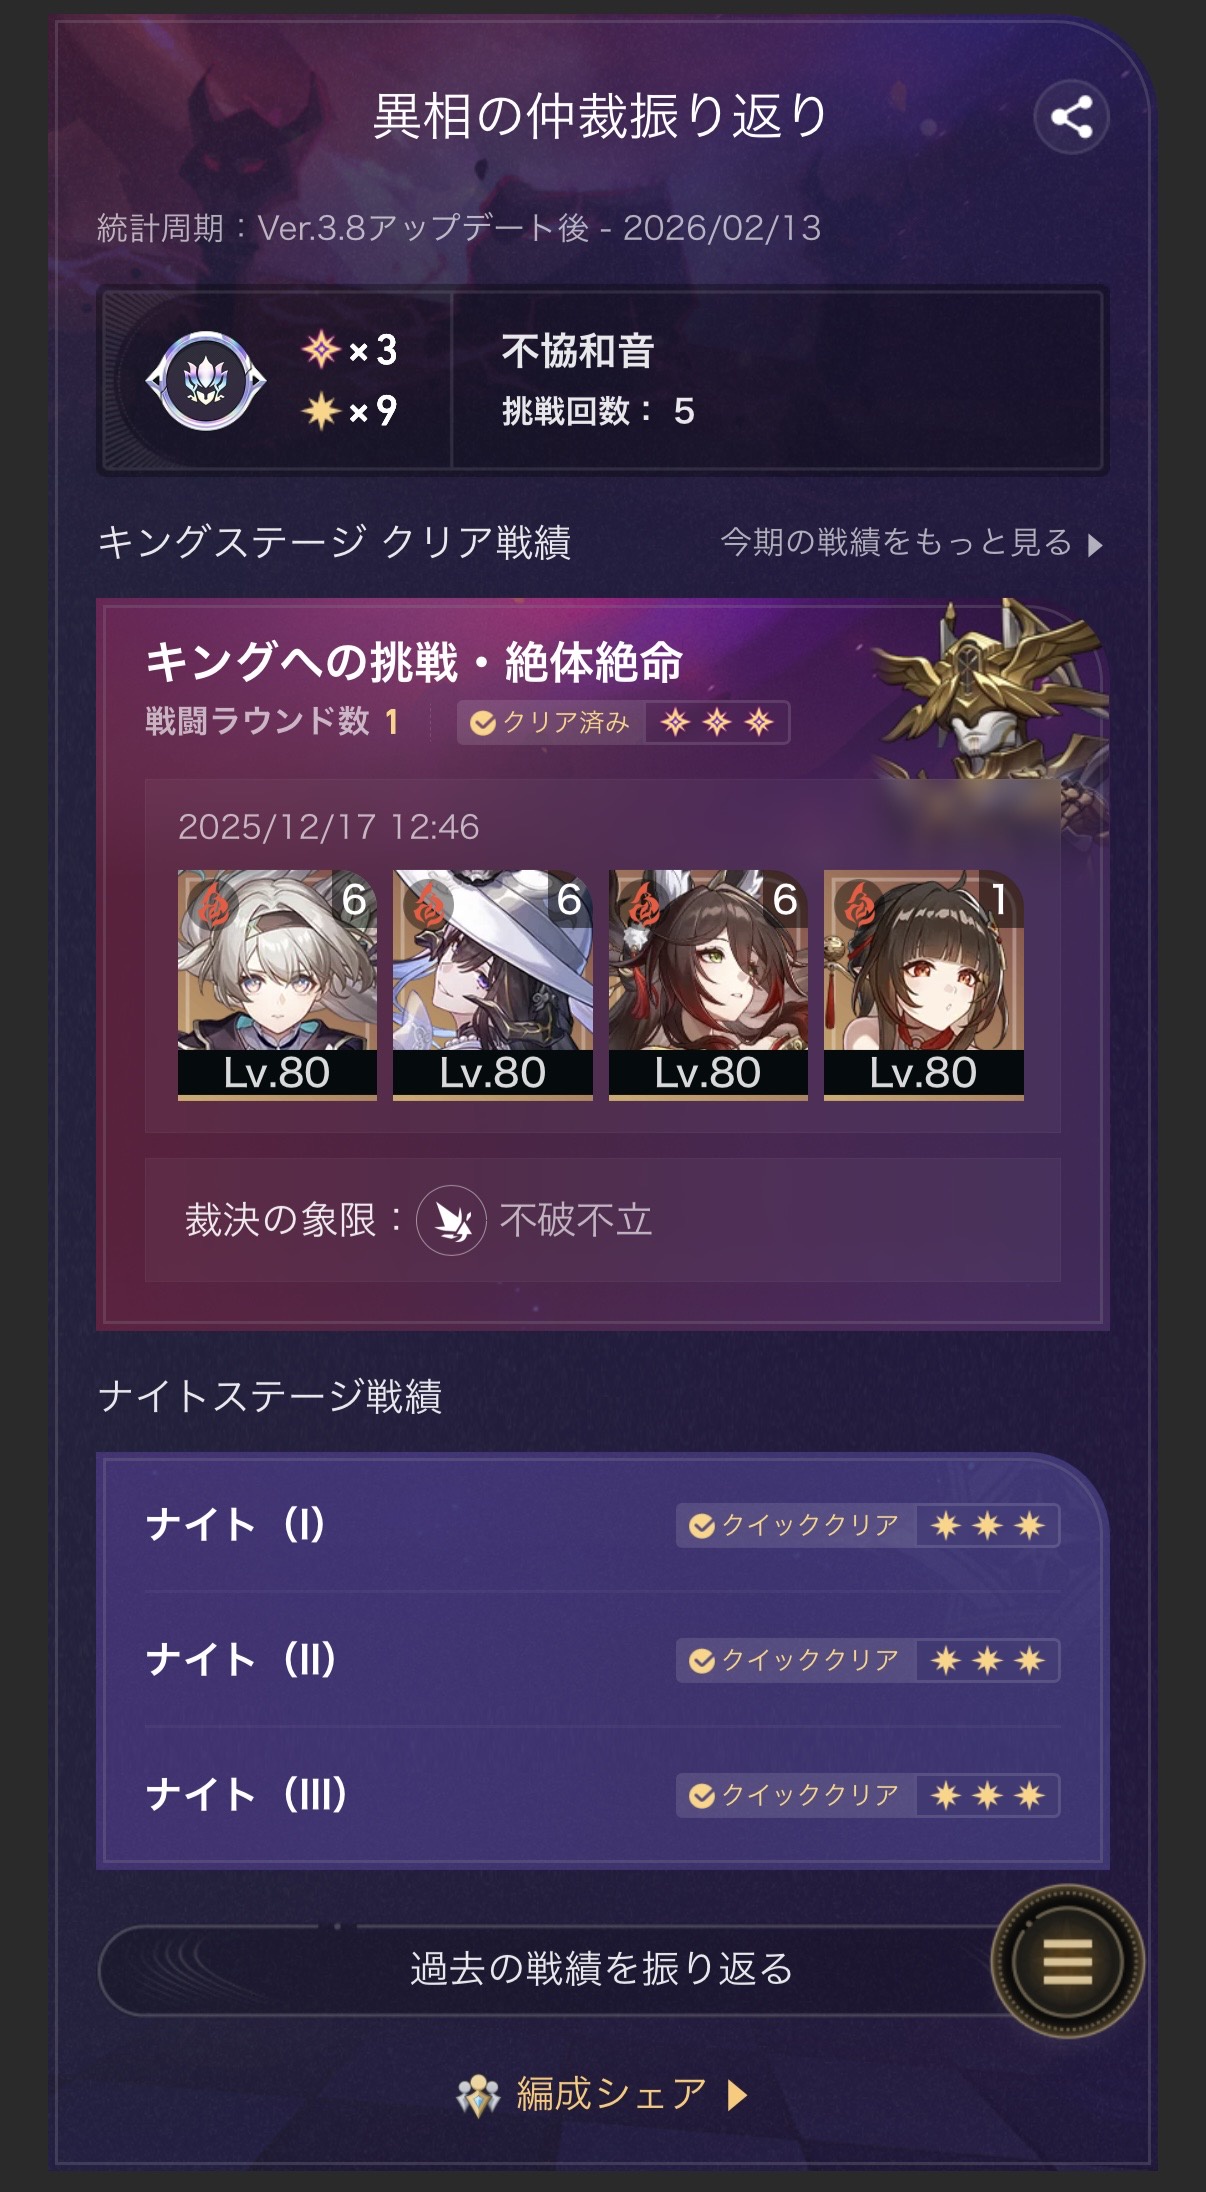The image size is (1206, 2192).
Task: Tap ナイト (I) クイッククリア checkmark
Action: click(x=702, y=1526)
